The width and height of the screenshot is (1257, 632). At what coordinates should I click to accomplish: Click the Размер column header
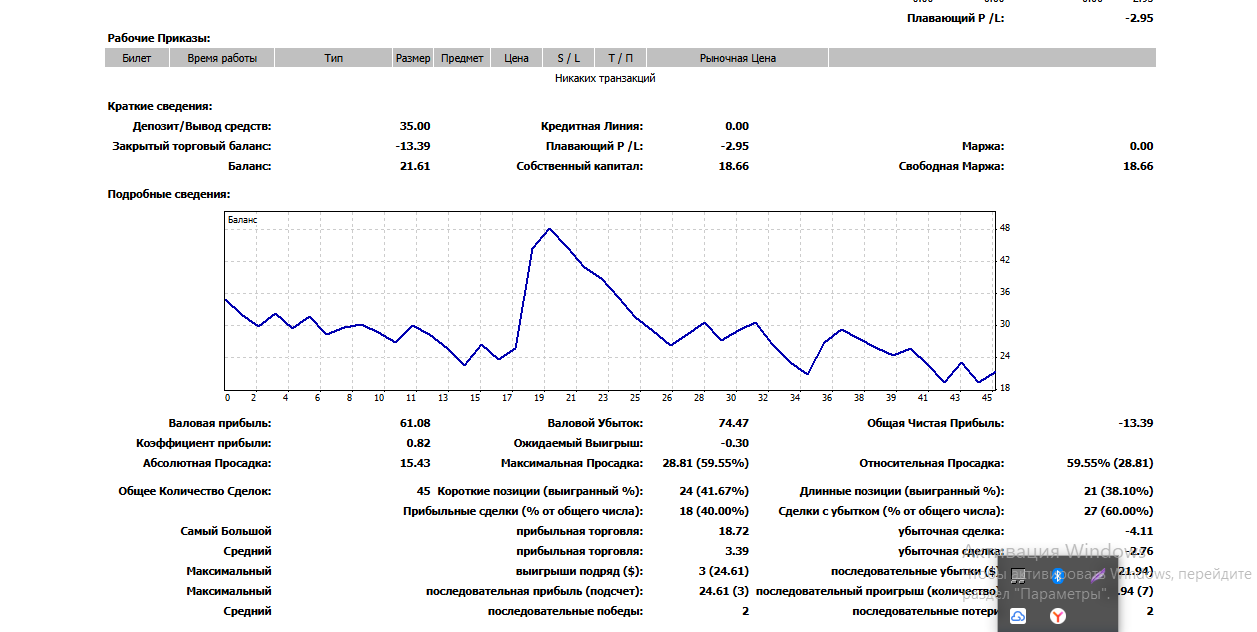coord(413,58)
